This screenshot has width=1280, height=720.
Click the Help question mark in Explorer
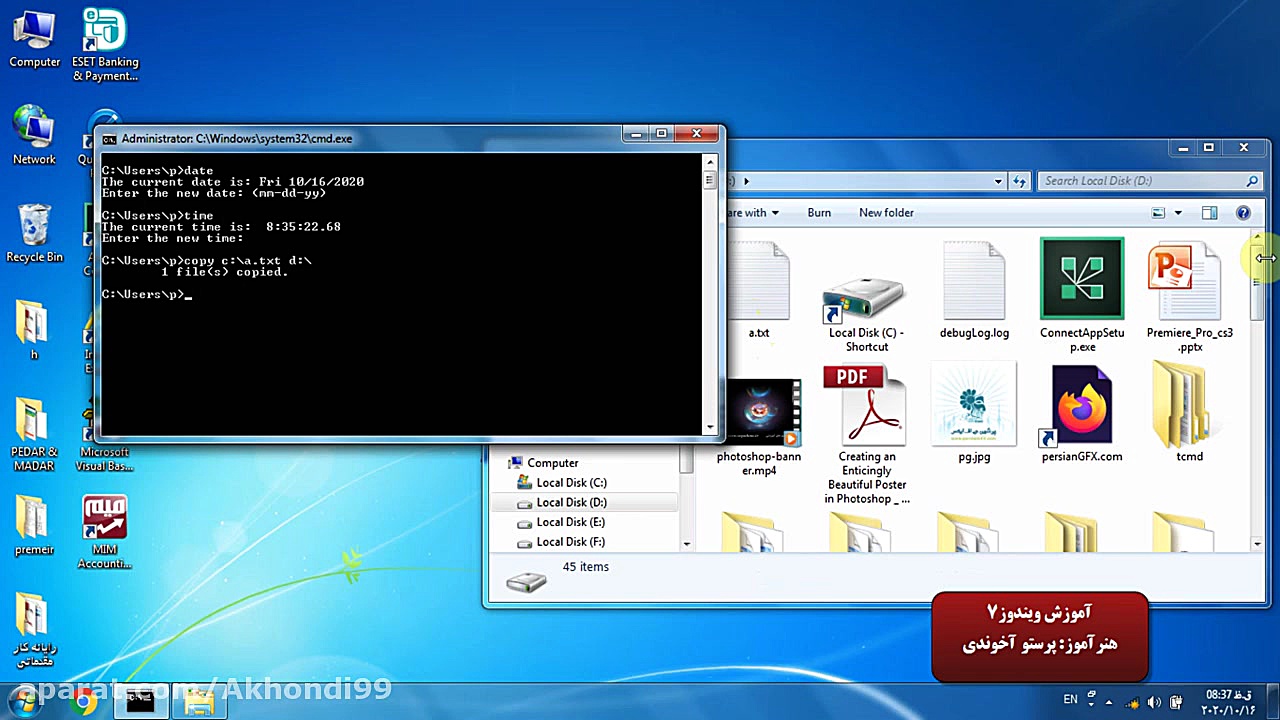pos(1243,212)
